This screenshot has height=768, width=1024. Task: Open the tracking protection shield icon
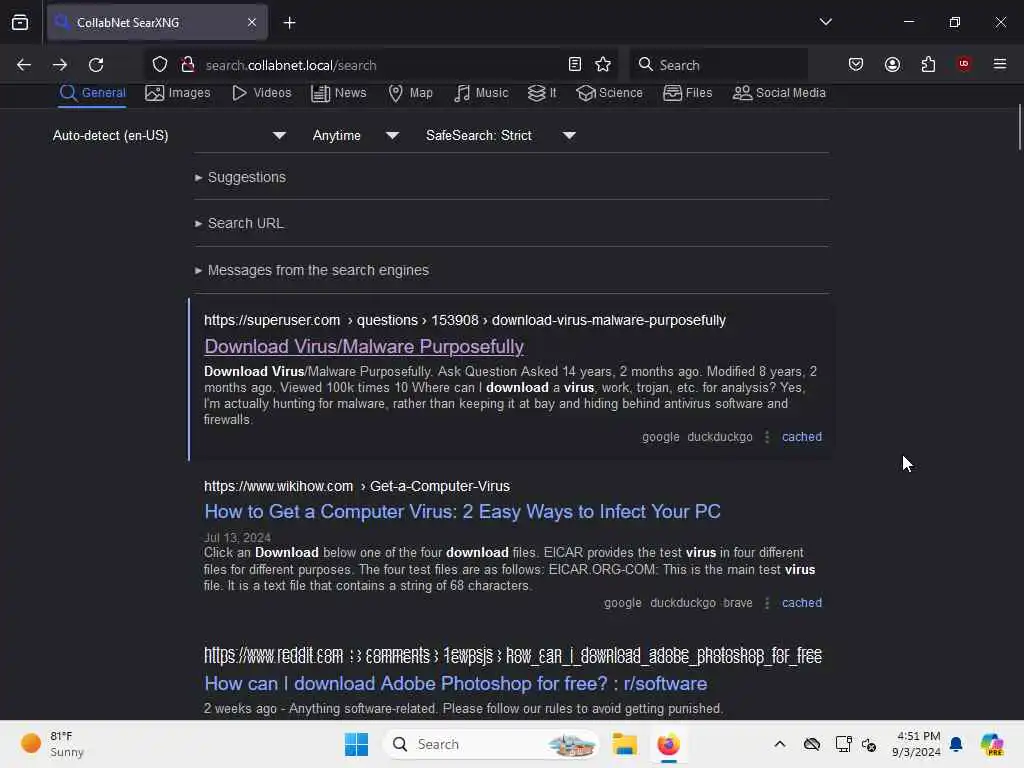[x=160, y=65]
